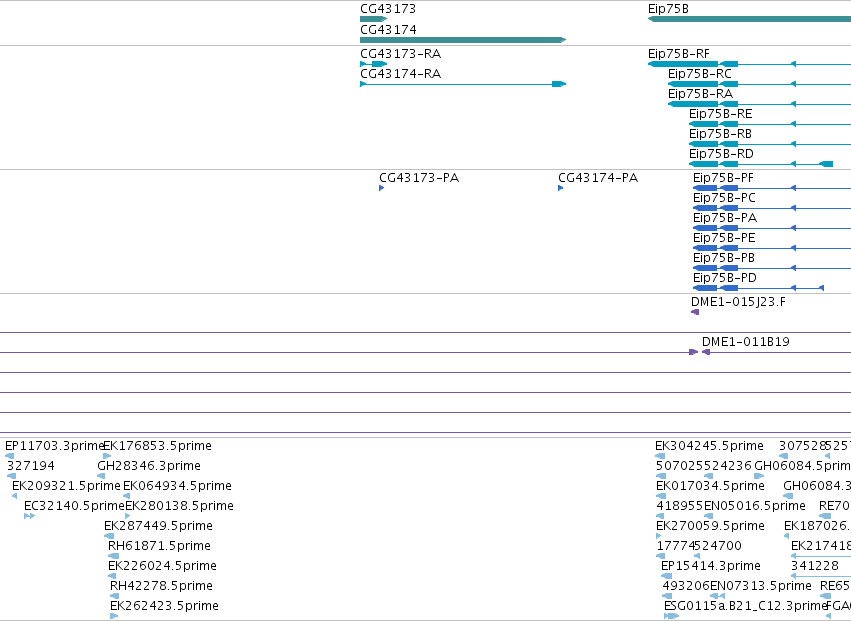Click EST label EK262423.5prime
Viewport: 851px width, 621px height.
(164, 607)
